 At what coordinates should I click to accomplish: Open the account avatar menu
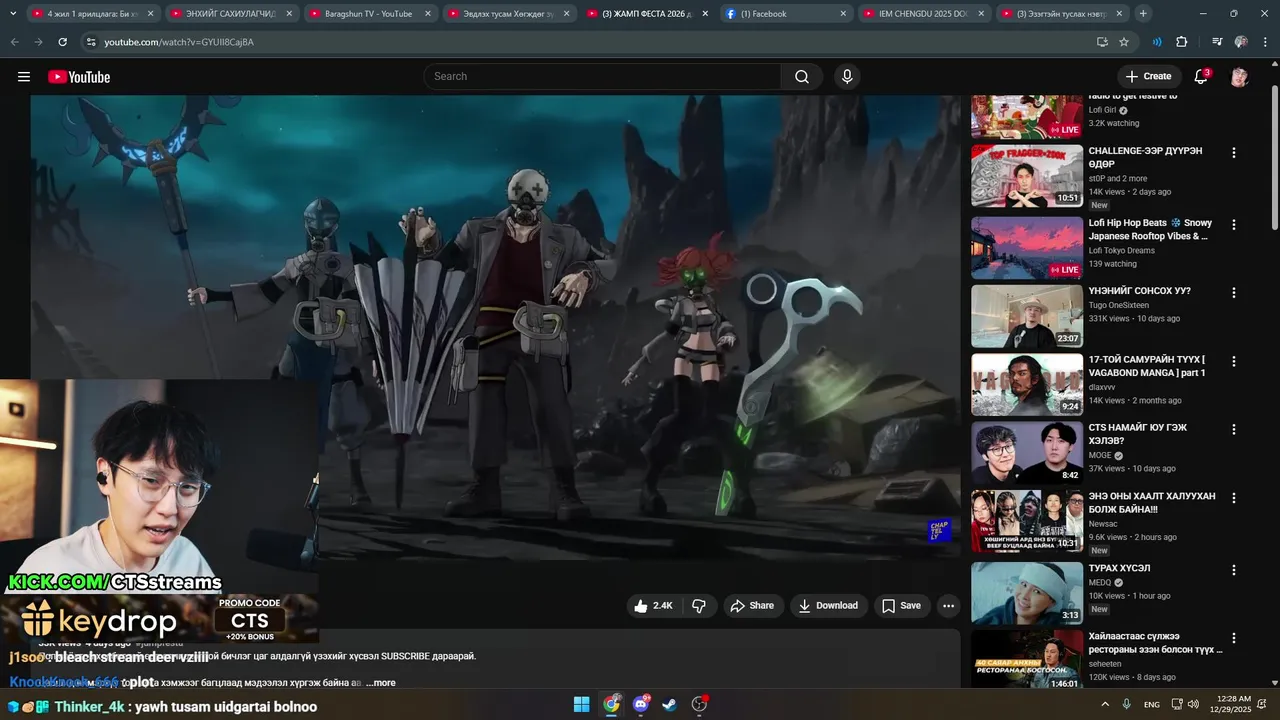tap(1239, 77)
